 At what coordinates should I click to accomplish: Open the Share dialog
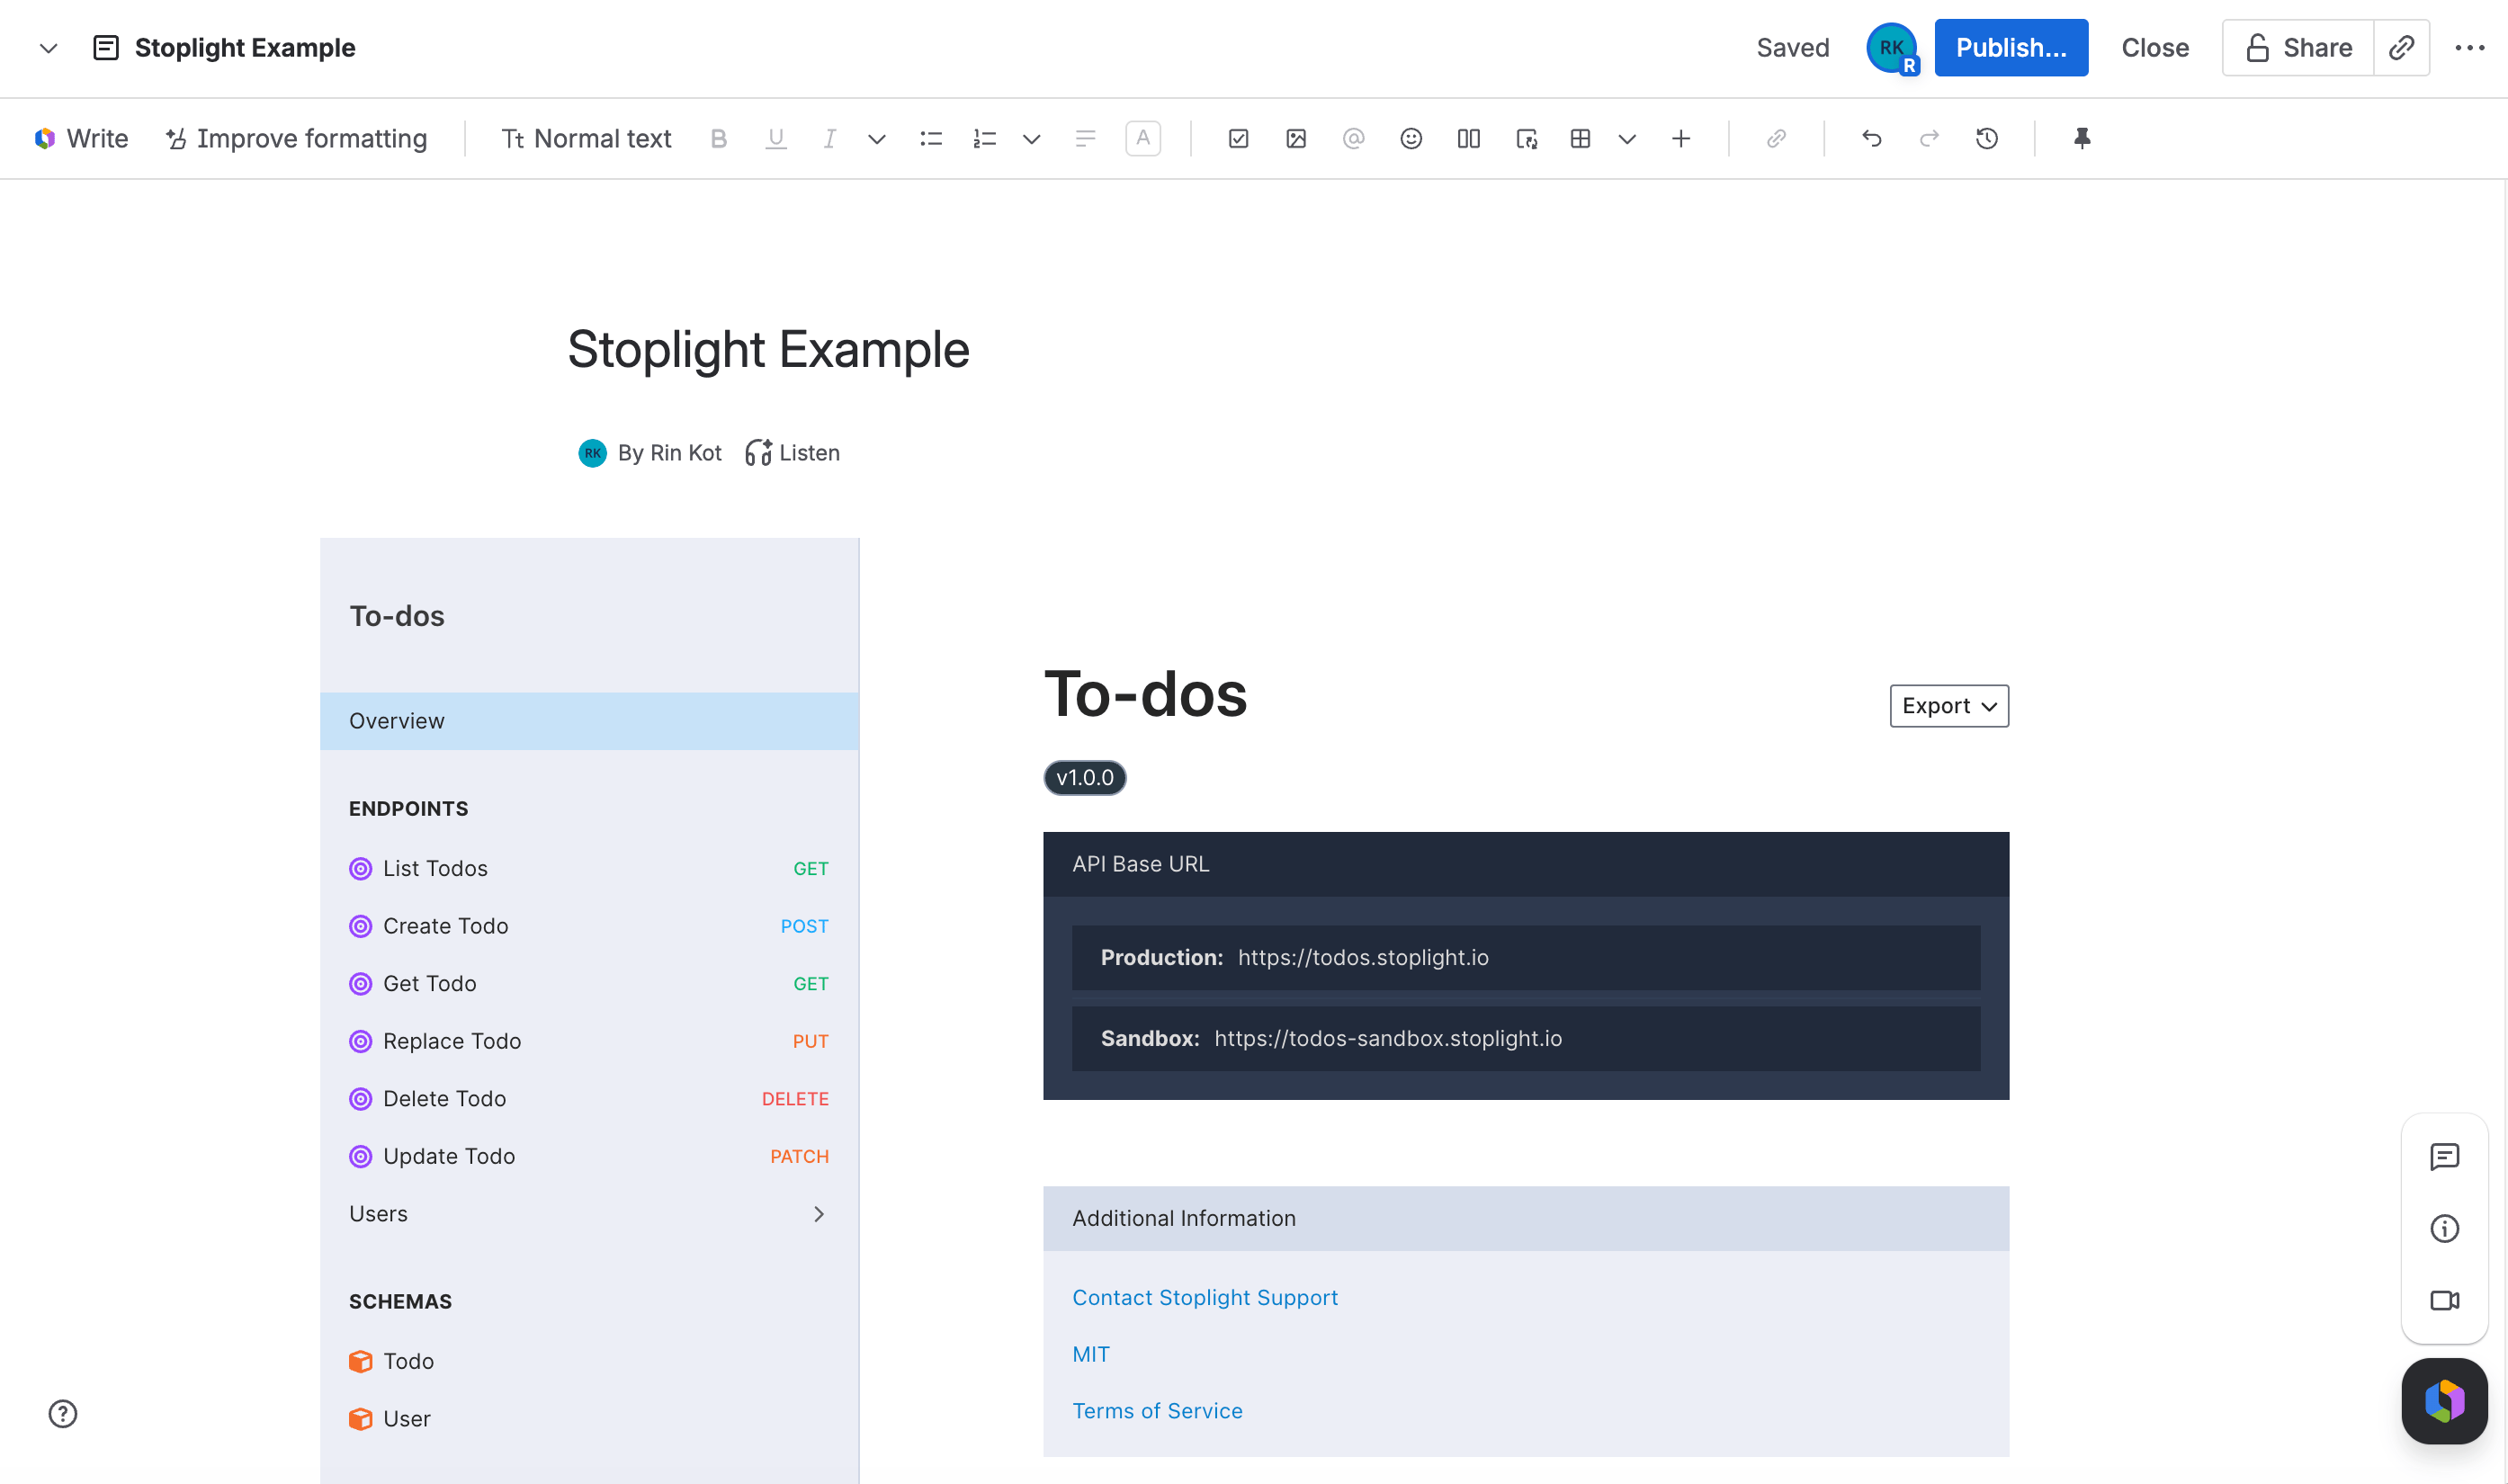(2298, 48)
